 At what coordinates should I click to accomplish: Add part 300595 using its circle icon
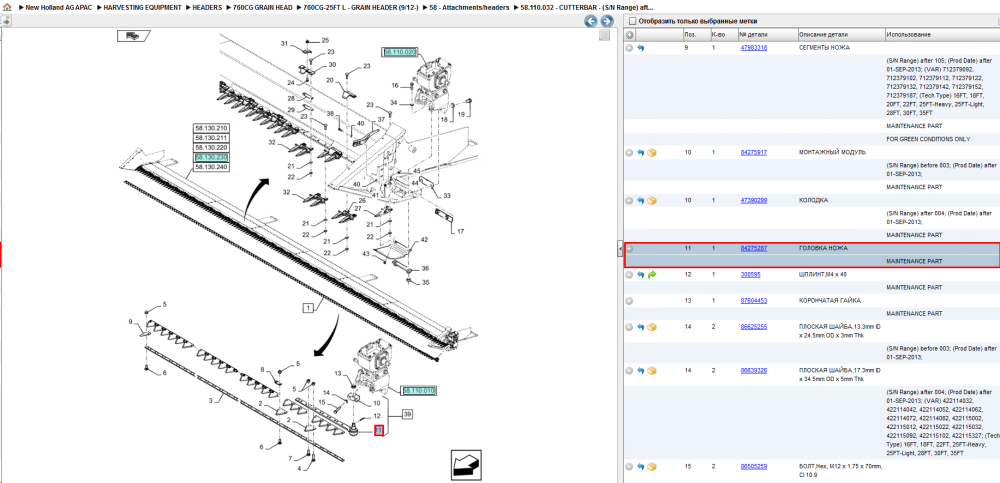coord(629,275)
